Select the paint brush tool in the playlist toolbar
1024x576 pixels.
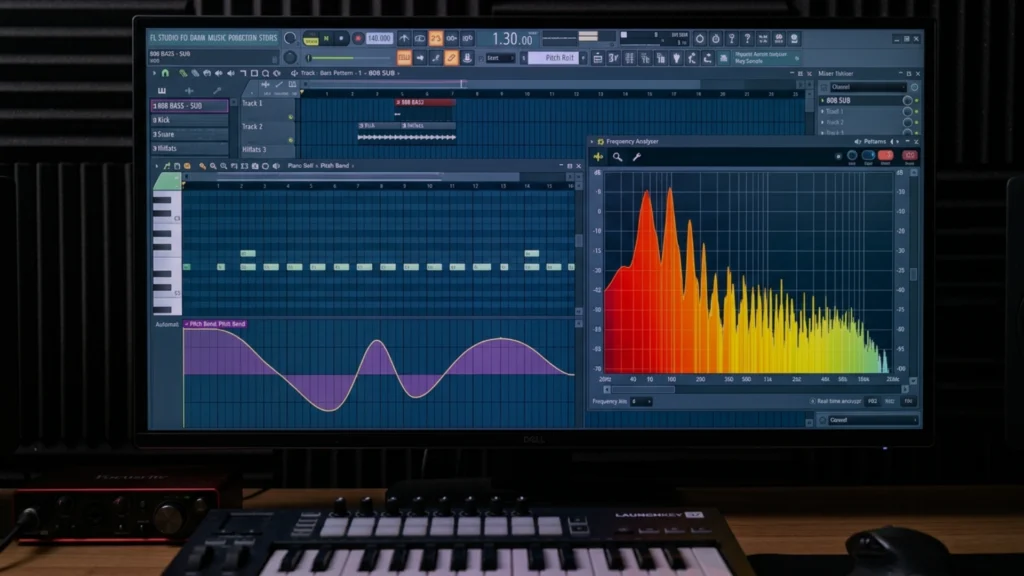(x=195, y=73)
